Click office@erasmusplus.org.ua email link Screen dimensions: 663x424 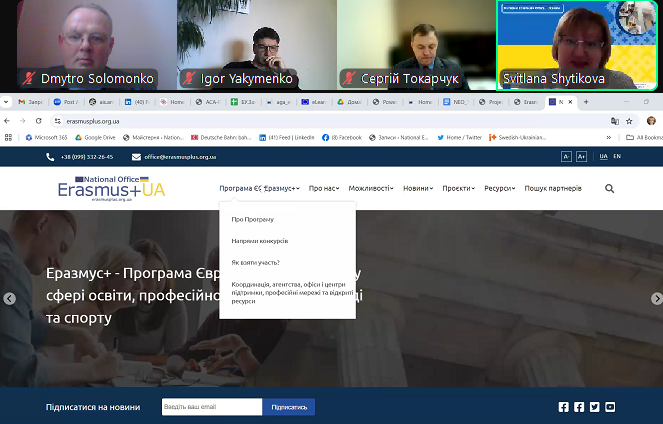coord(180,157)
